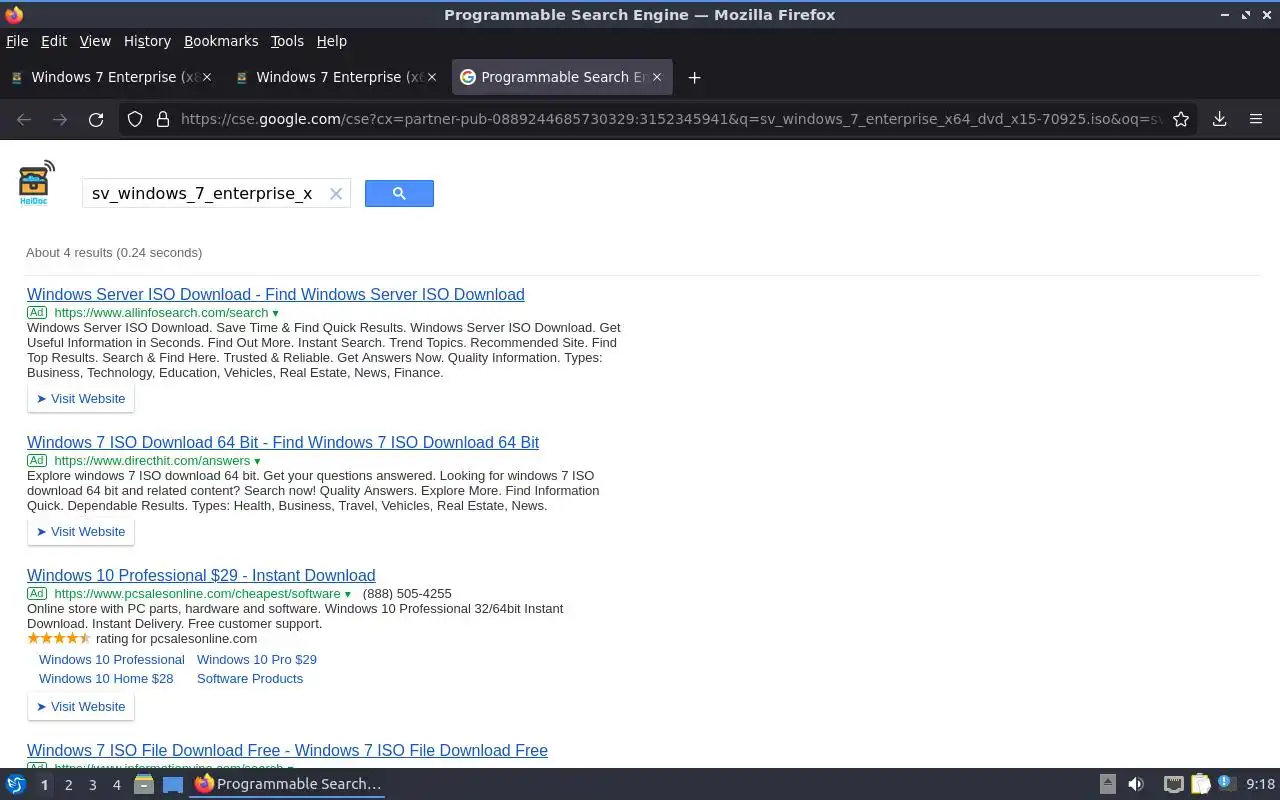Go forward one page
The width and height of the screenshot is (1280, 800).
pyautogui.click(x=60, y=119)
